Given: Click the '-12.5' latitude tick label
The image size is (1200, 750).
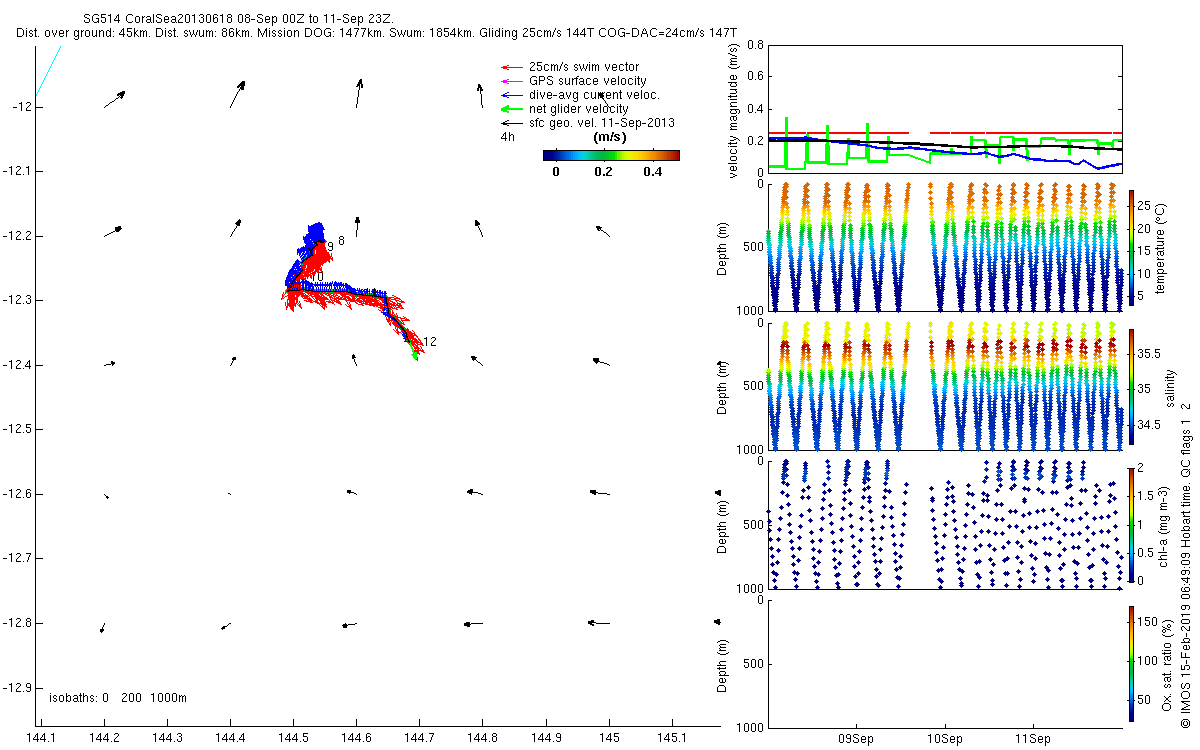Looking at the screenshot, I should tap(18, 429).
